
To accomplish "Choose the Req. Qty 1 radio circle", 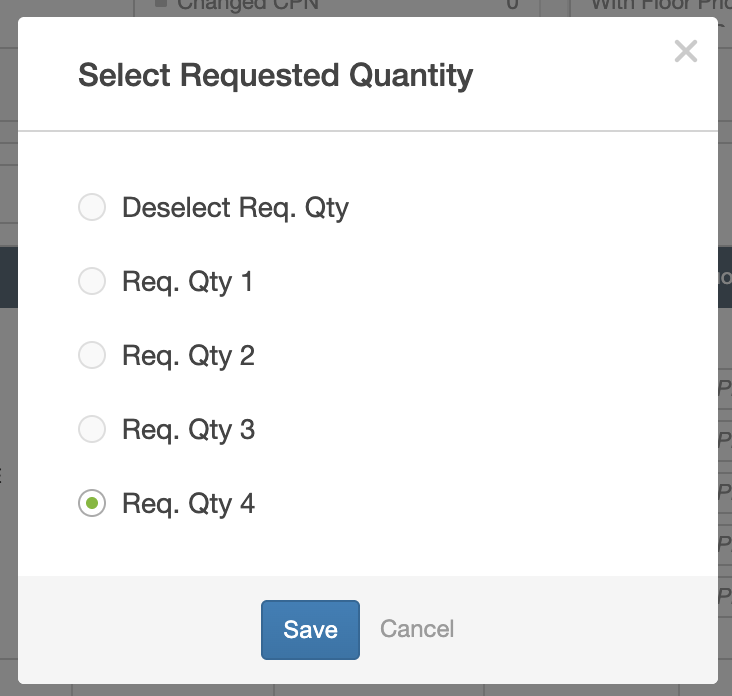I will [x=92, y=282].
